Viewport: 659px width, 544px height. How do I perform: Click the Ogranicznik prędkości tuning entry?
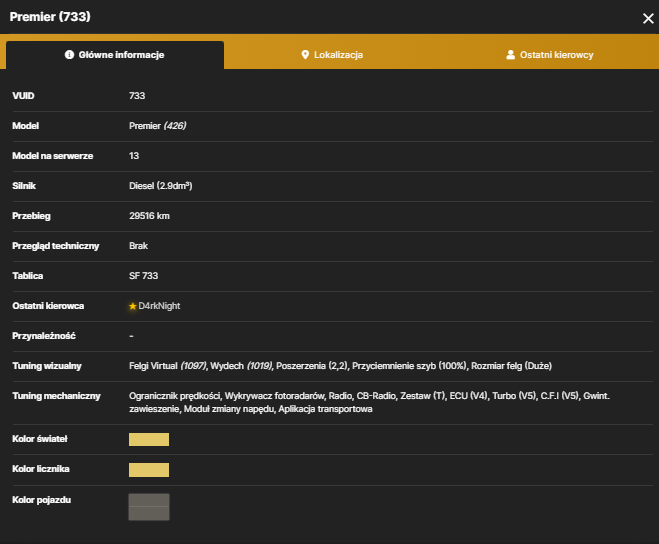pos(174,396)
